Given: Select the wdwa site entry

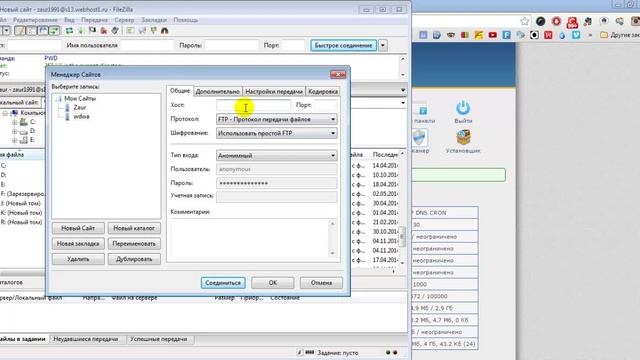Looking at the screenshot, I should [x=81, y=117].
